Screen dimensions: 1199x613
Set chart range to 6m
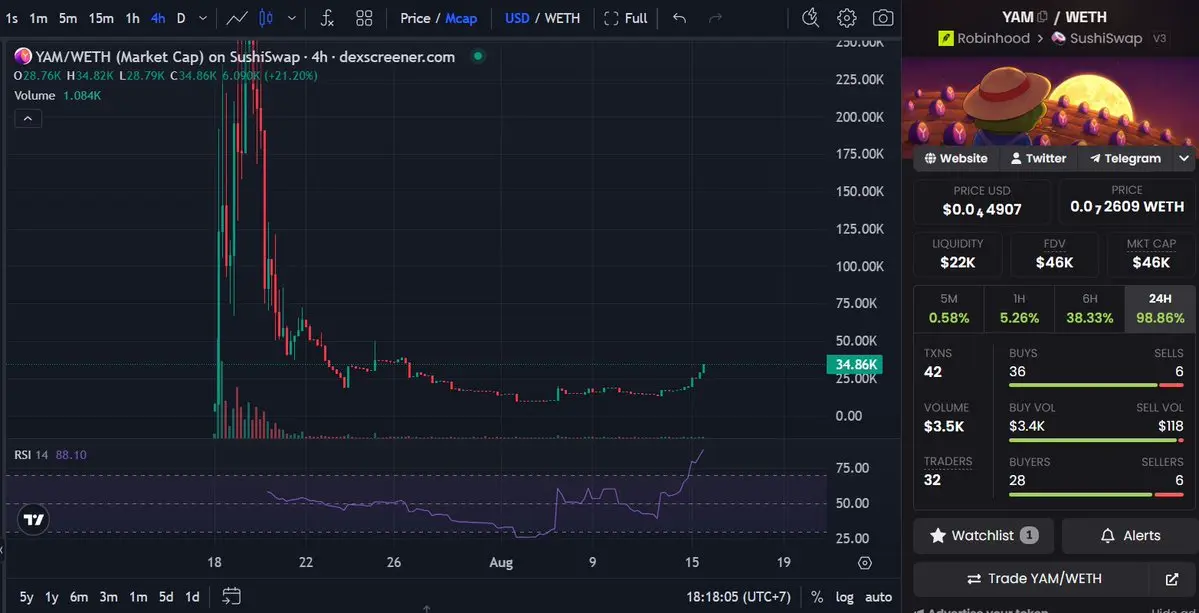click(x=79, y=597)
